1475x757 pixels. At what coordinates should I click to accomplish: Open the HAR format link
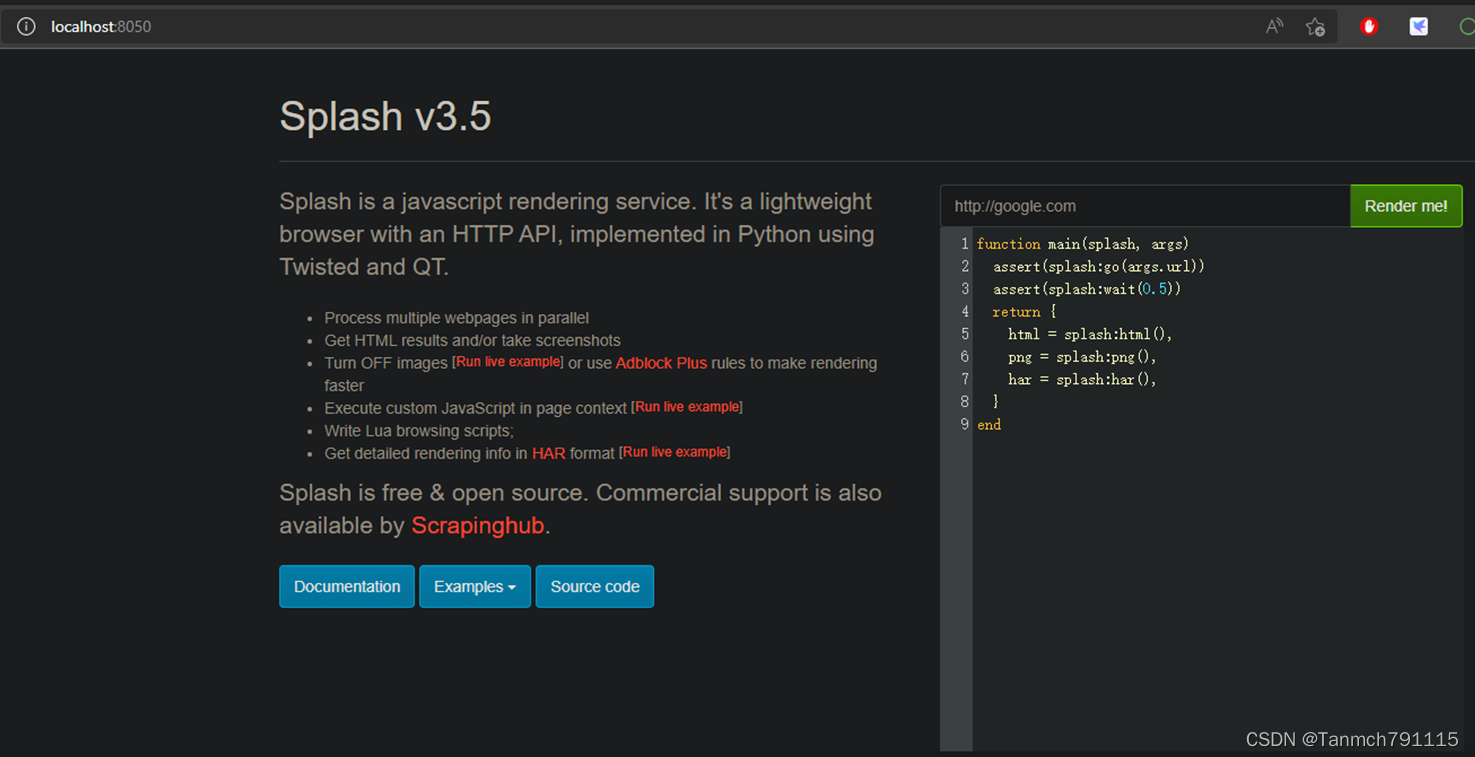(x=549, y=453)
